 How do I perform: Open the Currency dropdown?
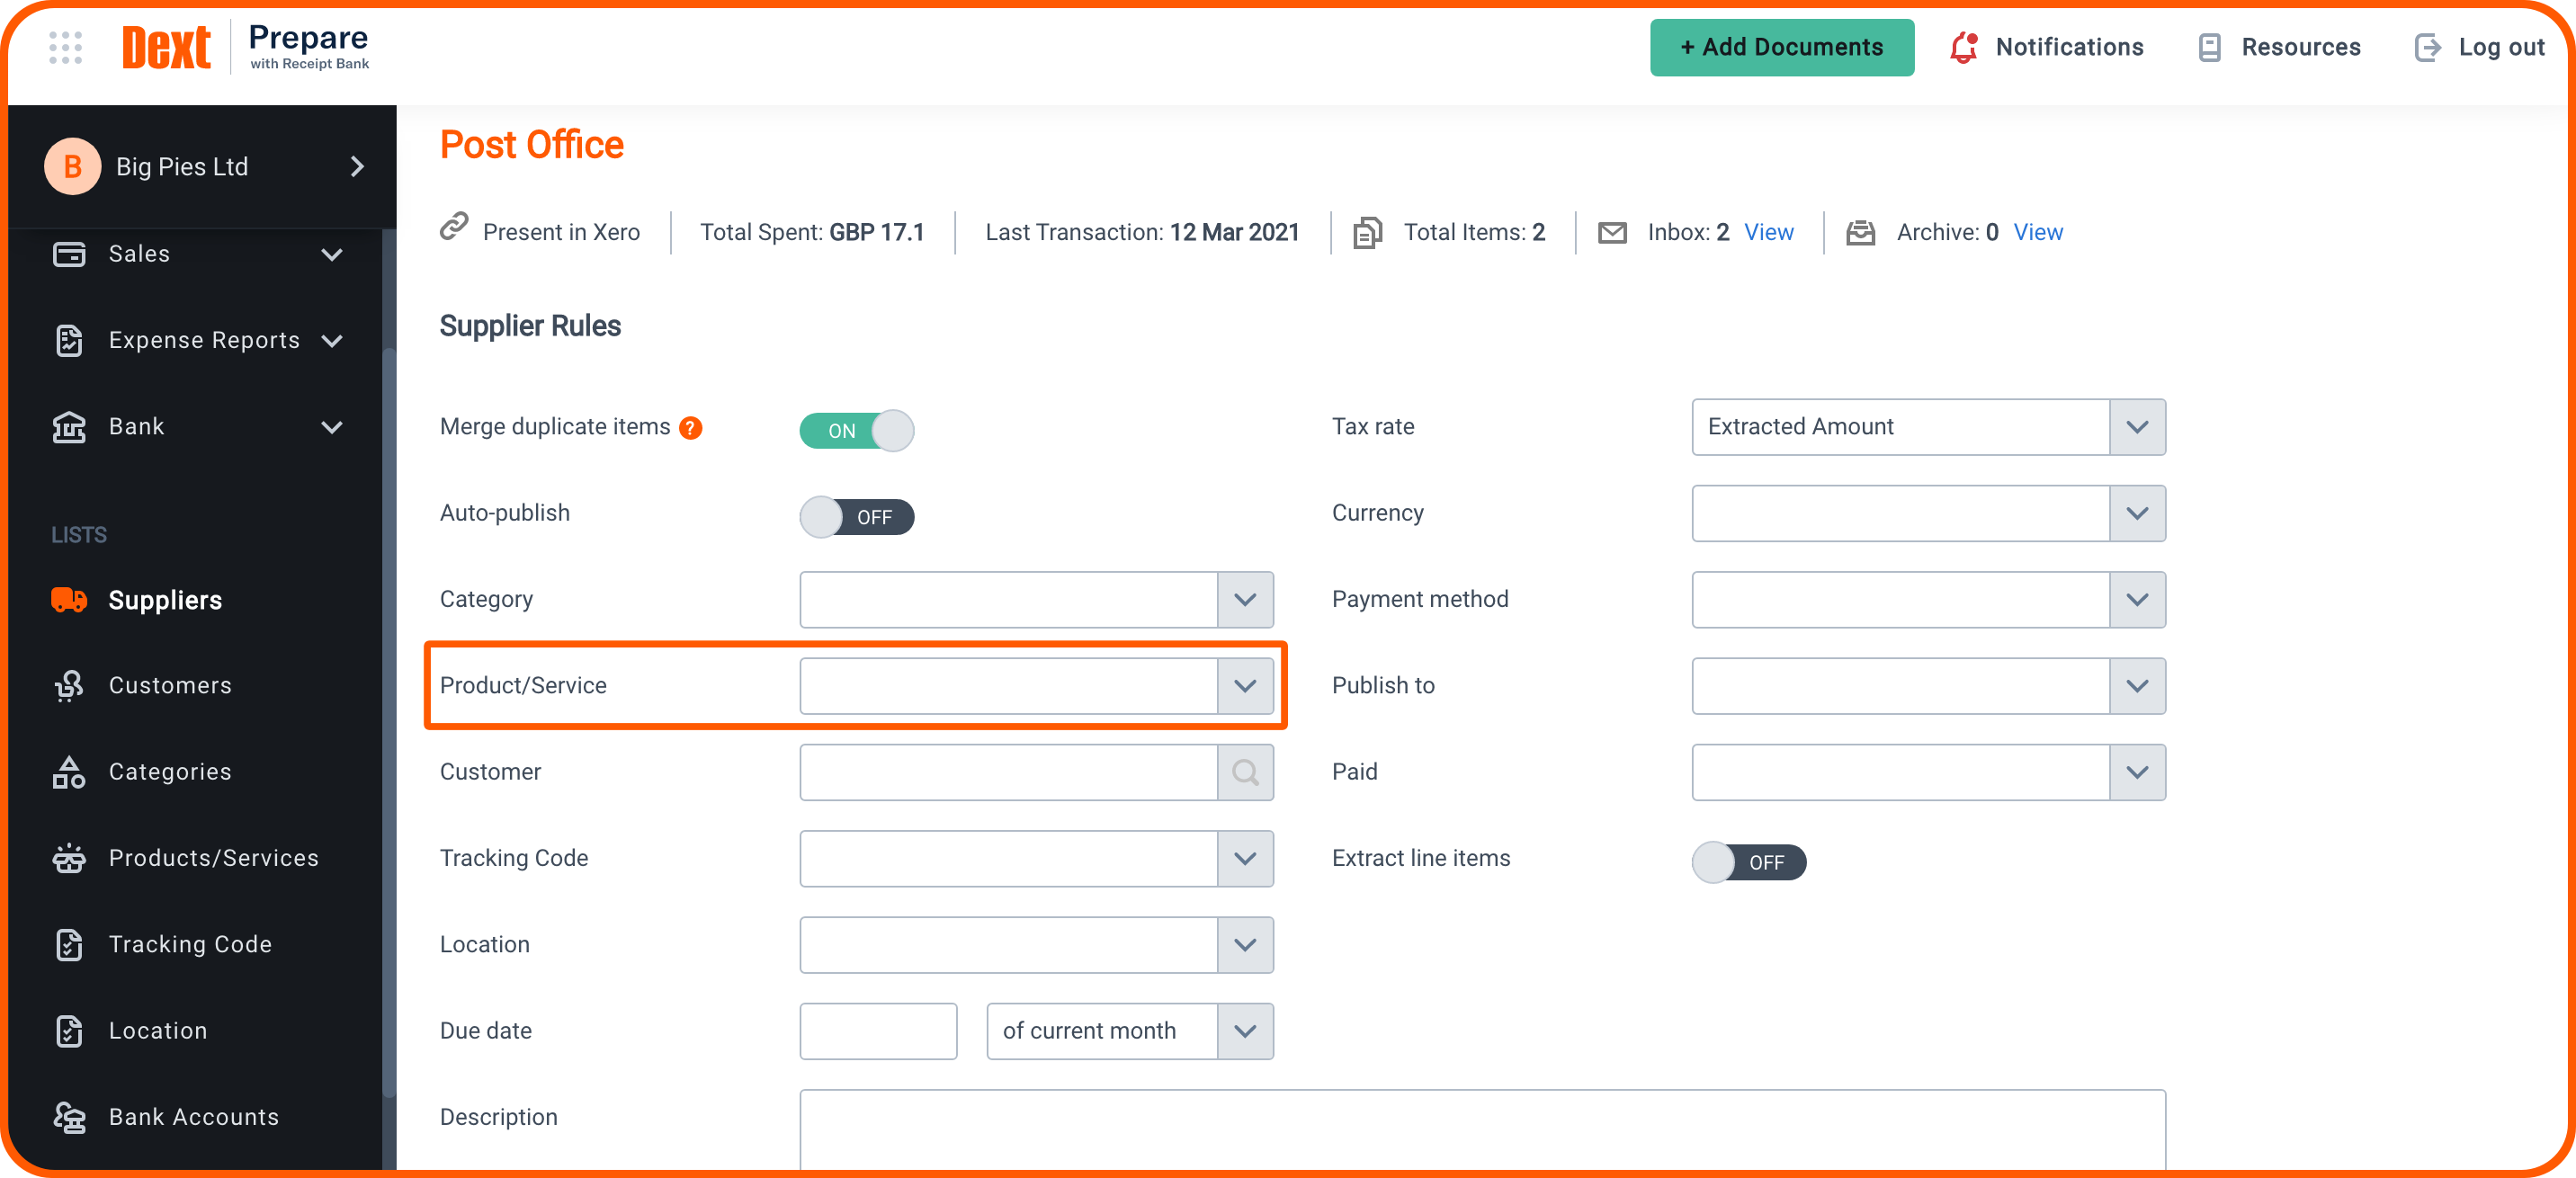[1928, 513]
